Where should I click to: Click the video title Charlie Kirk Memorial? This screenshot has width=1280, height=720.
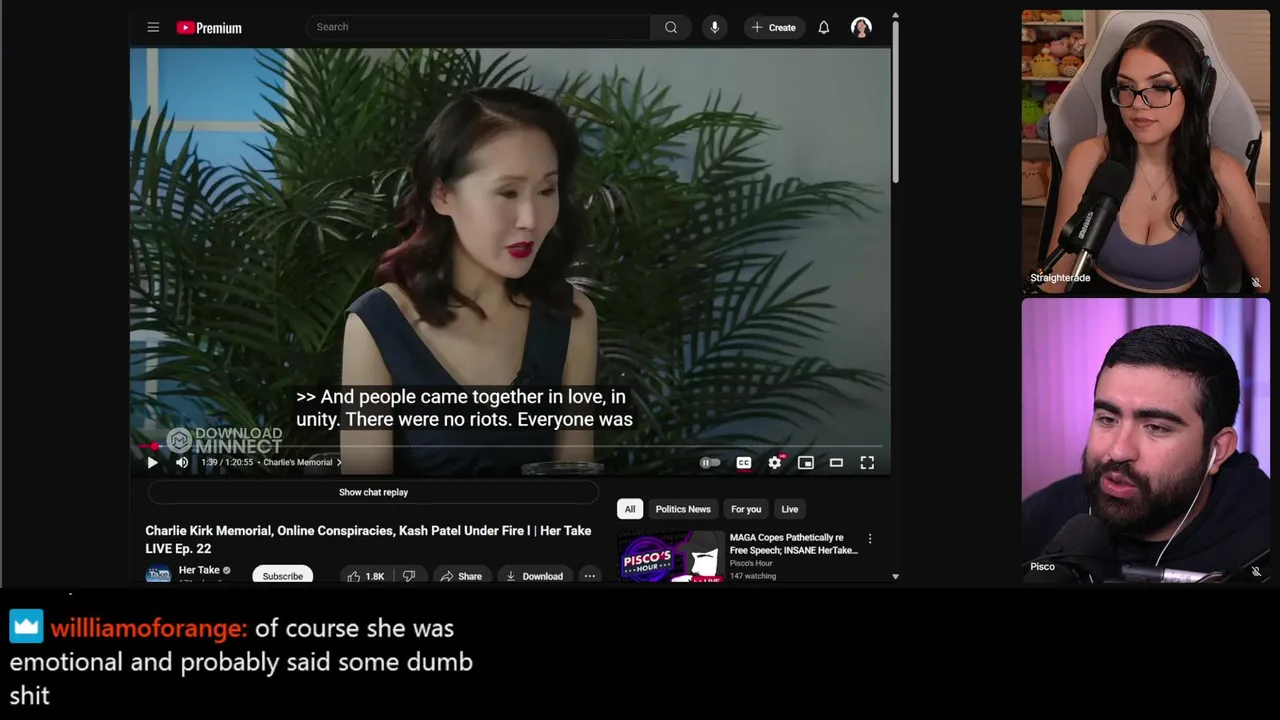[x=368, y=539]
